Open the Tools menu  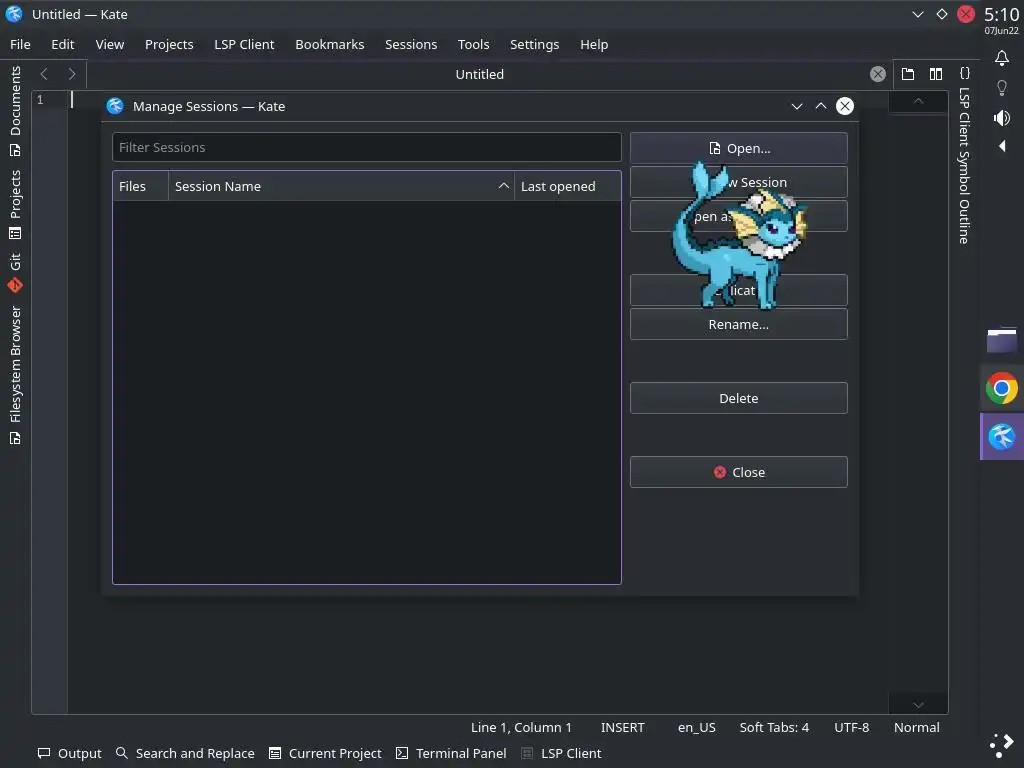coord(473,44)
